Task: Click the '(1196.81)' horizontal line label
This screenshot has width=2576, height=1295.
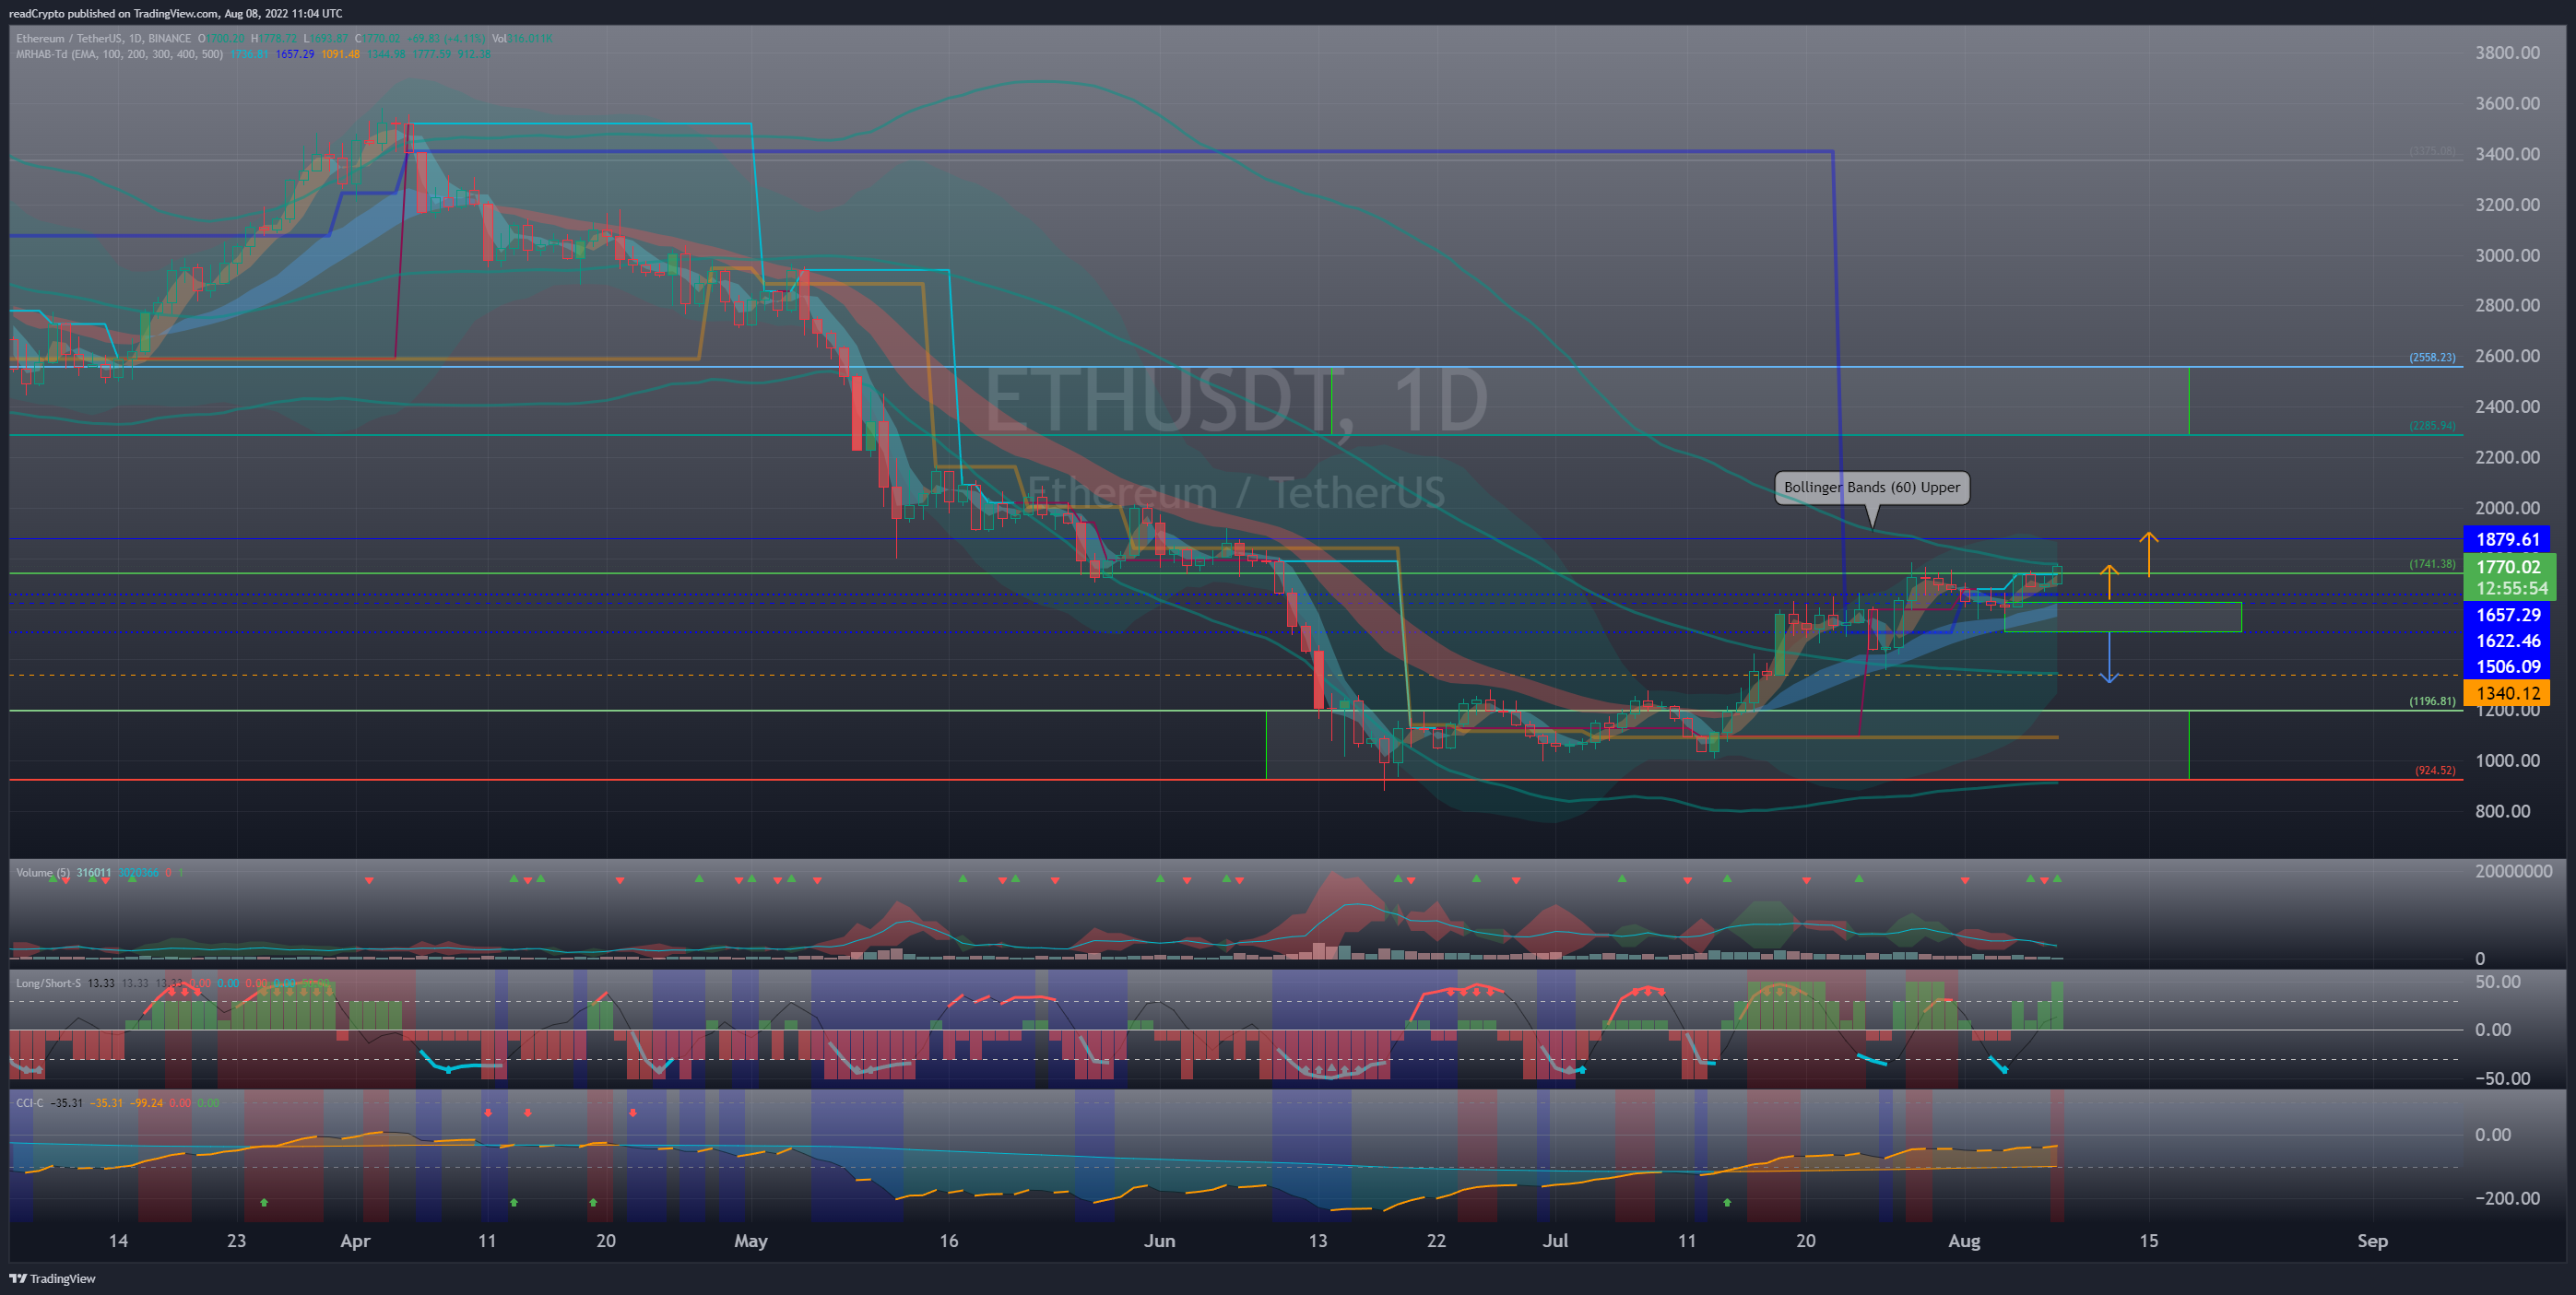Action: pyautogui.click(x=2432, y=701)
